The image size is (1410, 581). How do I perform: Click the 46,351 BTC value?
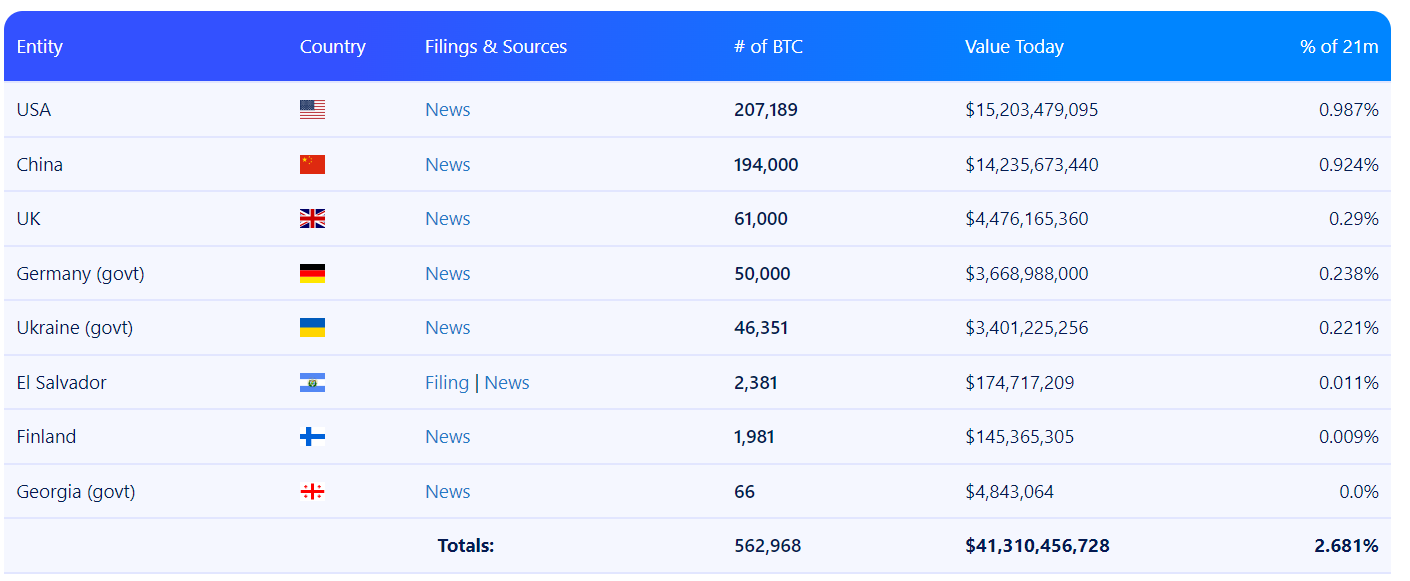[761, 328]
